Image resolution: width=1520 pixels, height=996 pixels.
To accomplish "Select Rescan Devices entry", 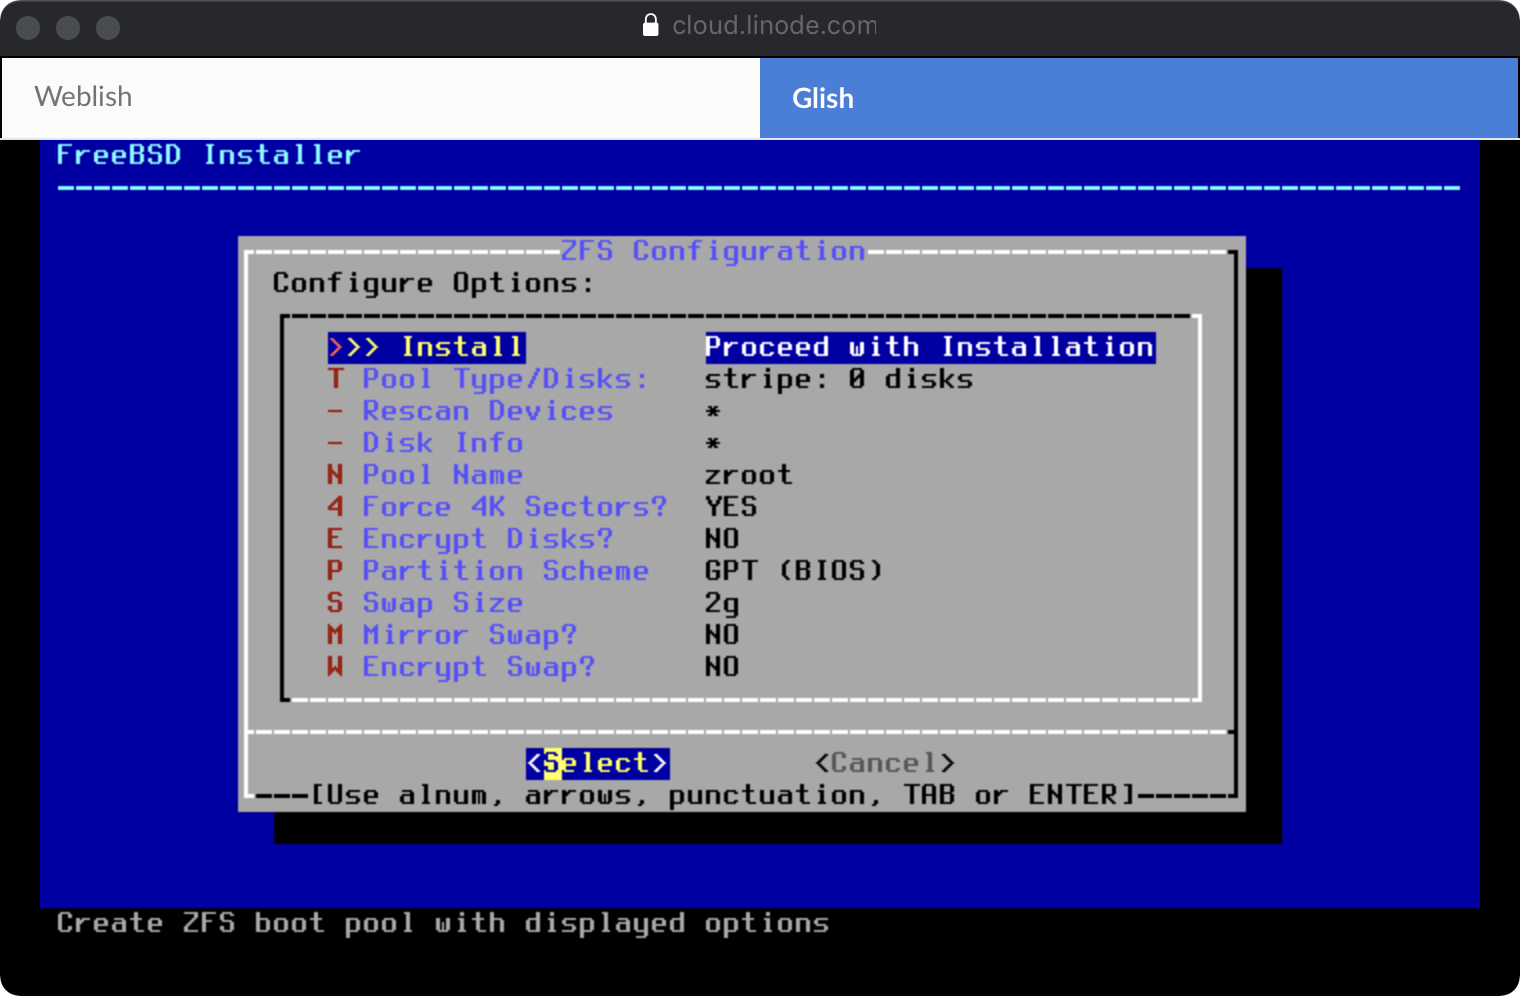I will (487, 411).
